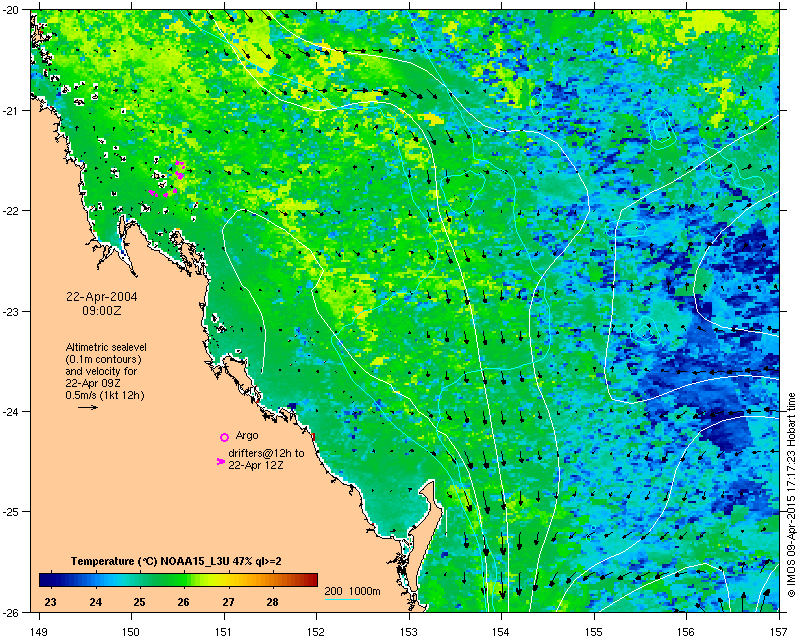The height and width of the screenshot is (640, 800).
Task: Click the longitude axis label "152"
Action: 316,632
